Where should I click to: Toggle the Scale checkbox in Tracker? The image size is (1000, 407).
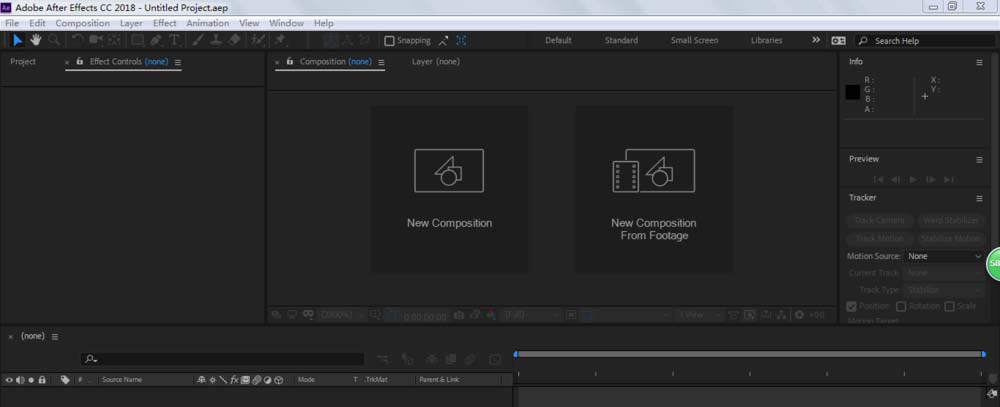click(x=950, y=306)
